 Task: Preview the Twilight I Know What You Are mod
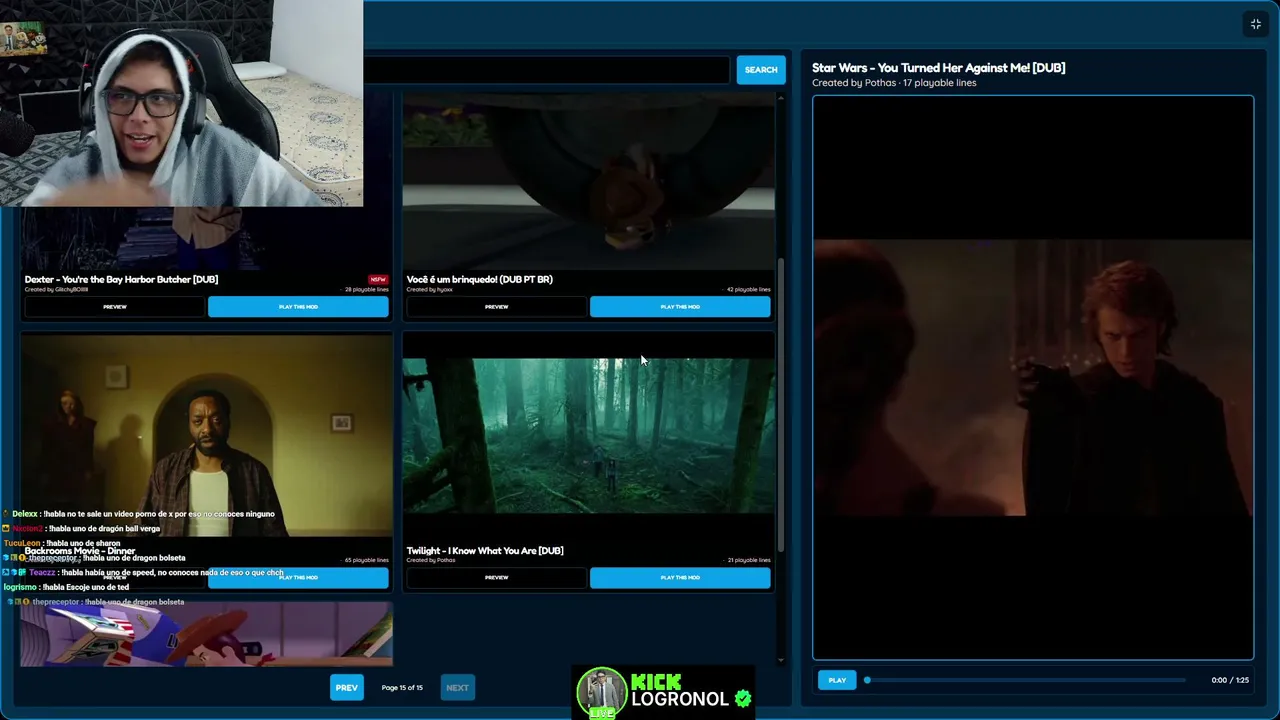tap(496, 578)
